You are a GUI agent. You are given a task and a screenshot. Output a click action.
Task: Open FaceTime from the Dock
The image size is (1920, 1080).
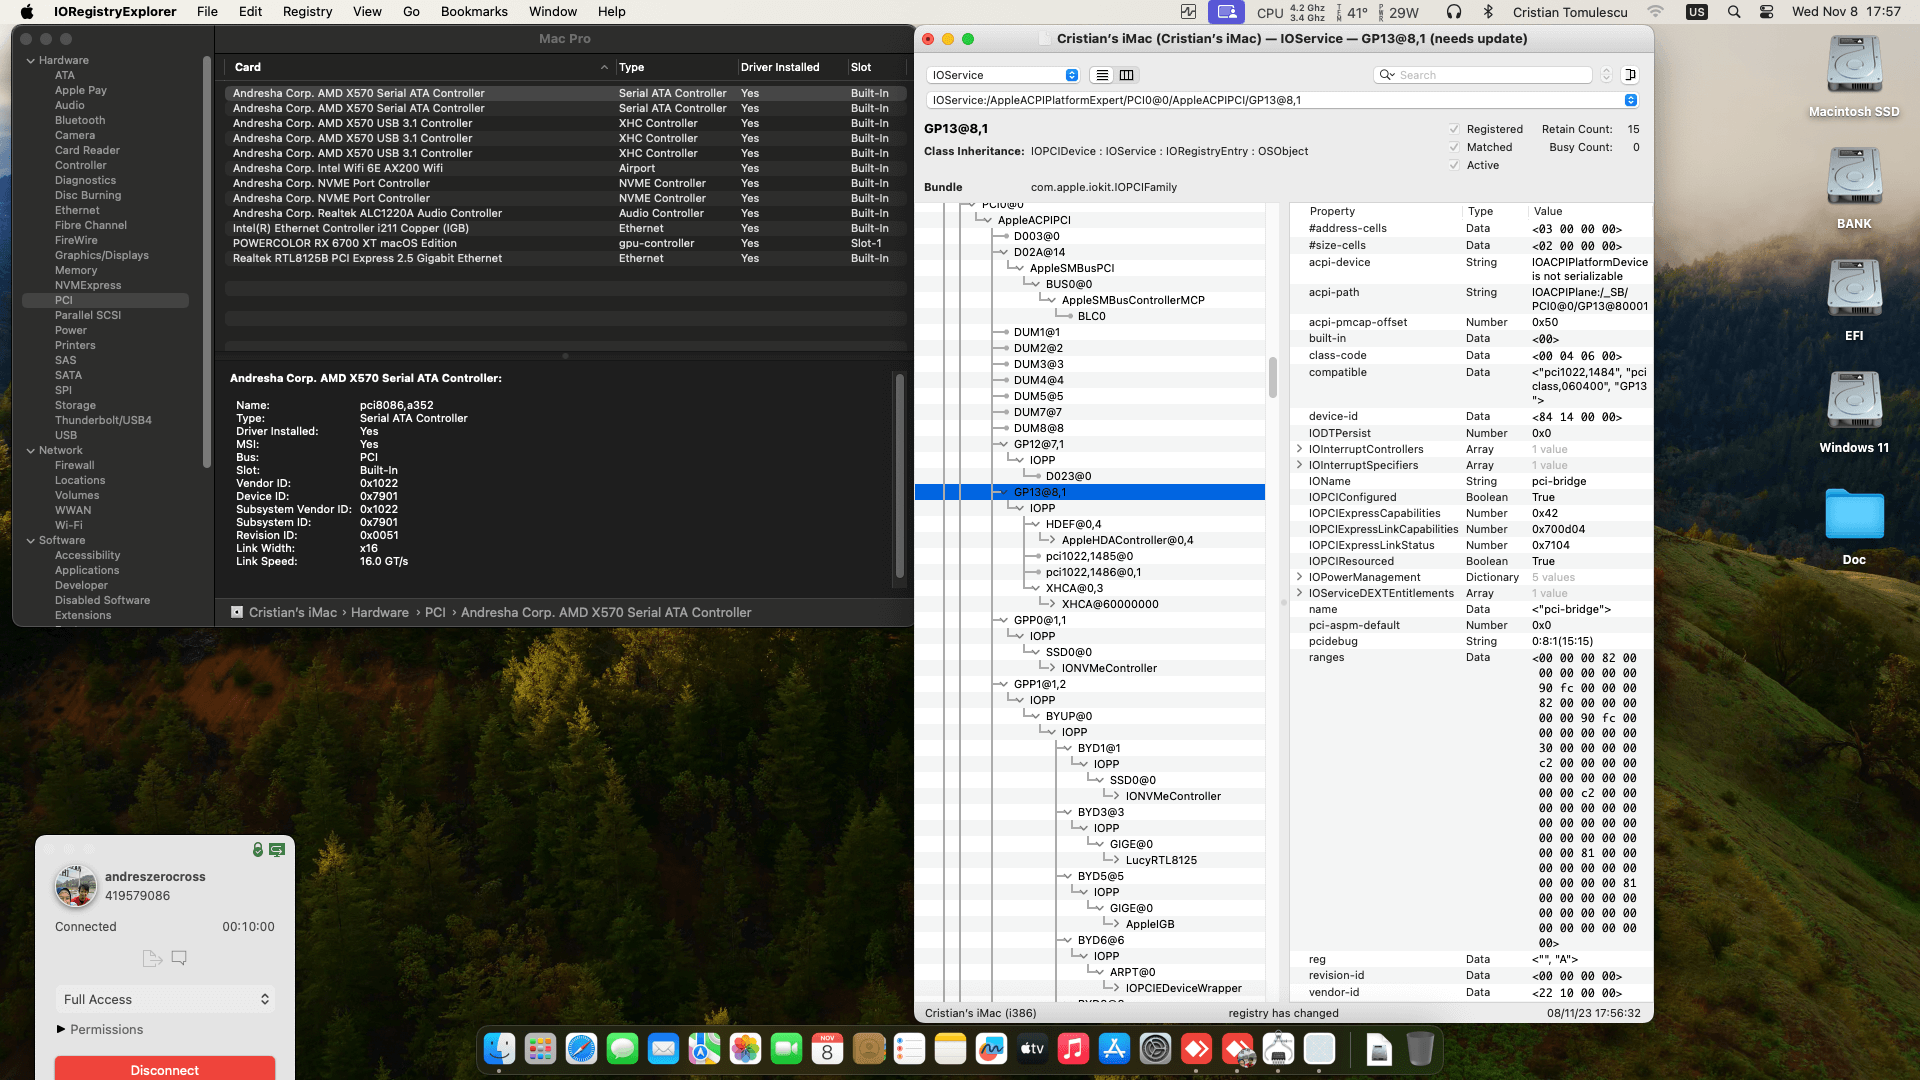click(786, 1048)
